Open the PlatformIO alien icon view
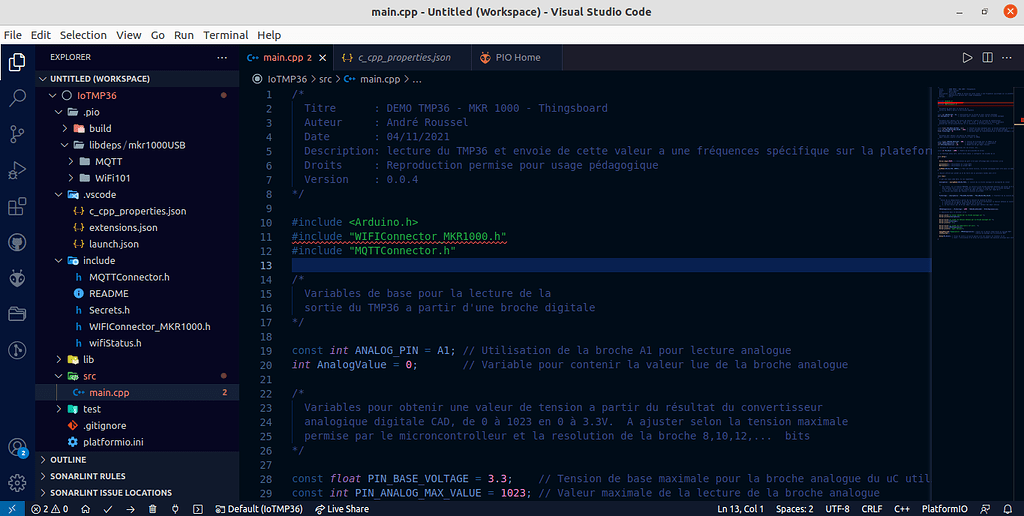 pyautogui.click(x=17, y=279)
